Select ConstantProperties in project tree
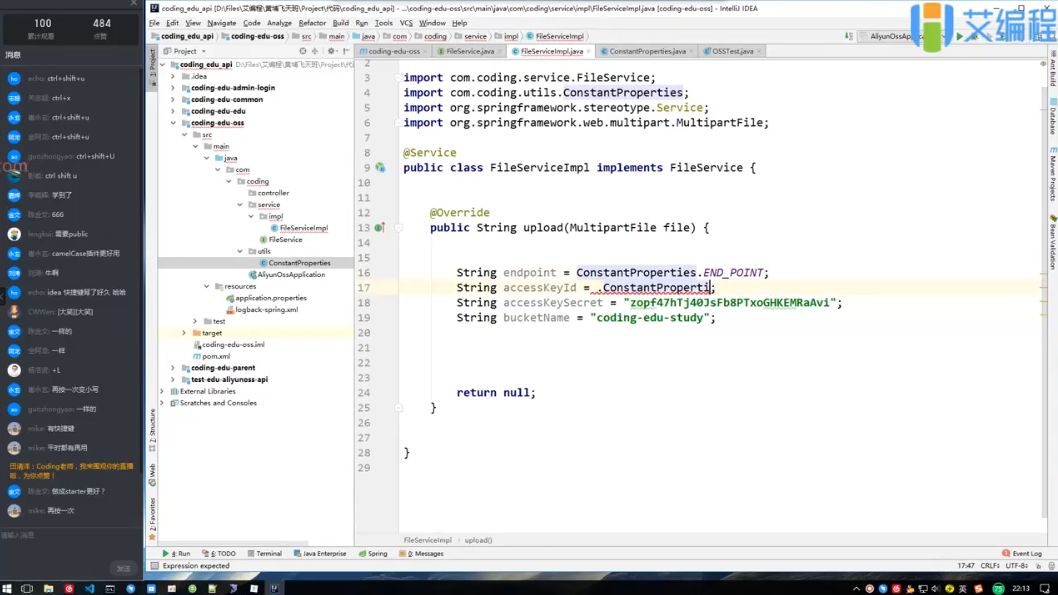This screenshot has height=595, width=1058. (299, 263)
